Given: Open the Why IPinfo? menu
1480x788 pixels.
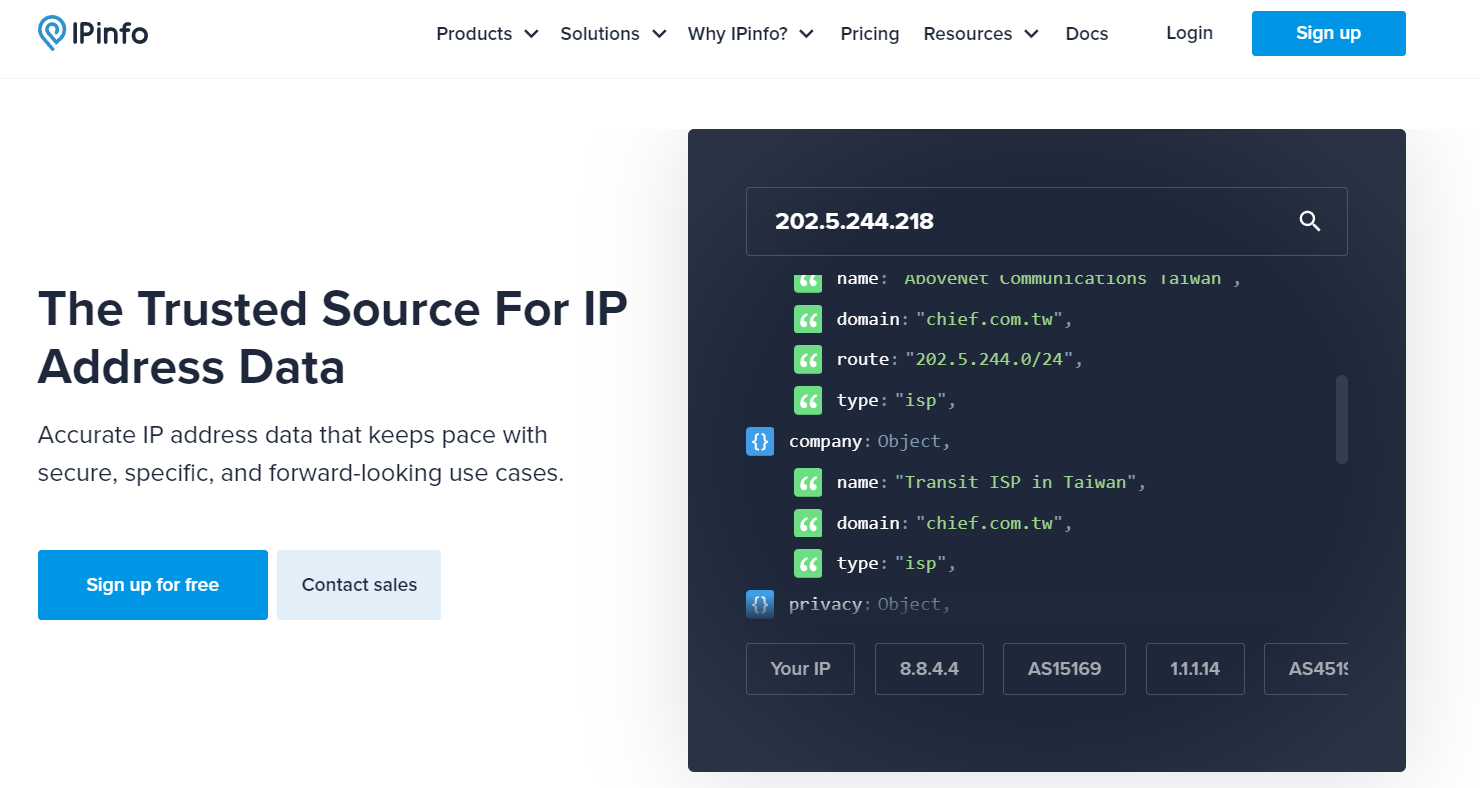Looking at the screenshot, I should (x=751, y=33).
